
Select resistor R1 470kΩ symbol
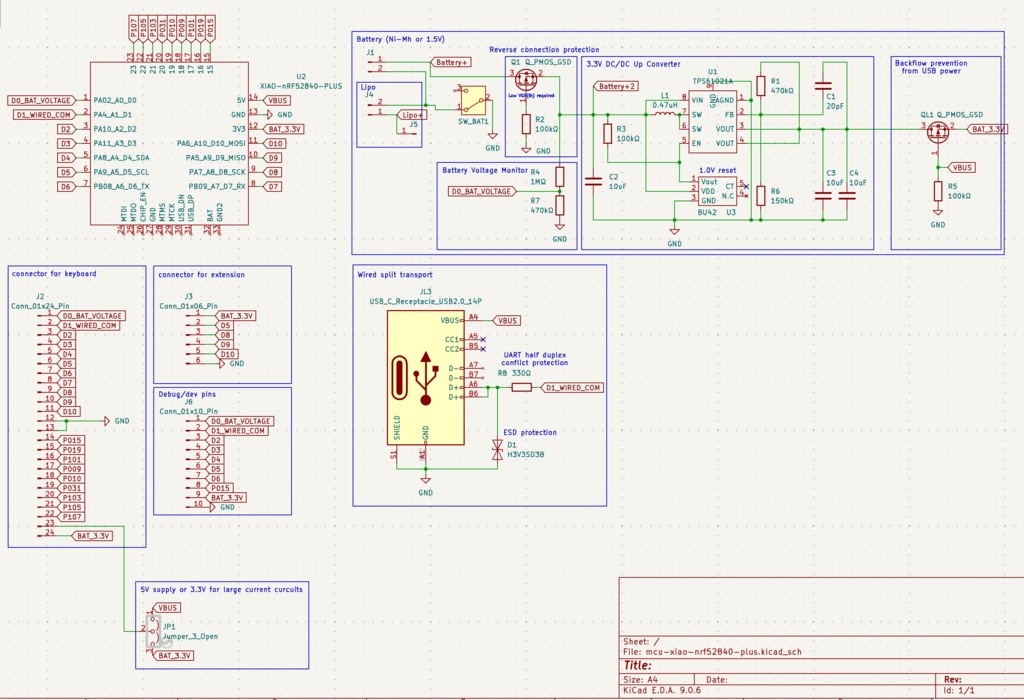[761, 86]
